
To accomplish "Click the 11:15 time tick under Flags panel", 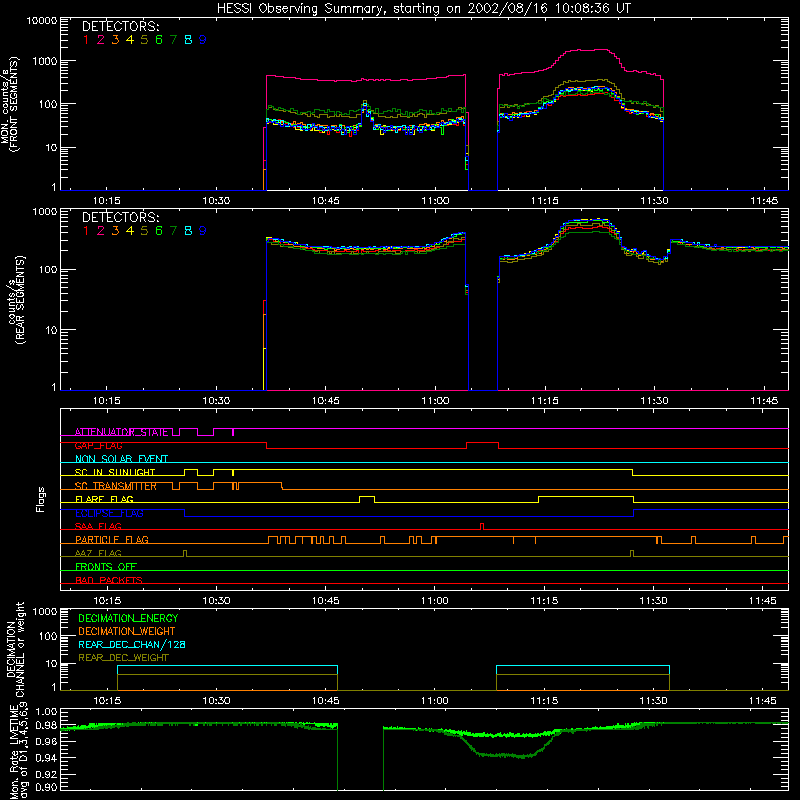I will [x=544, y=601].
